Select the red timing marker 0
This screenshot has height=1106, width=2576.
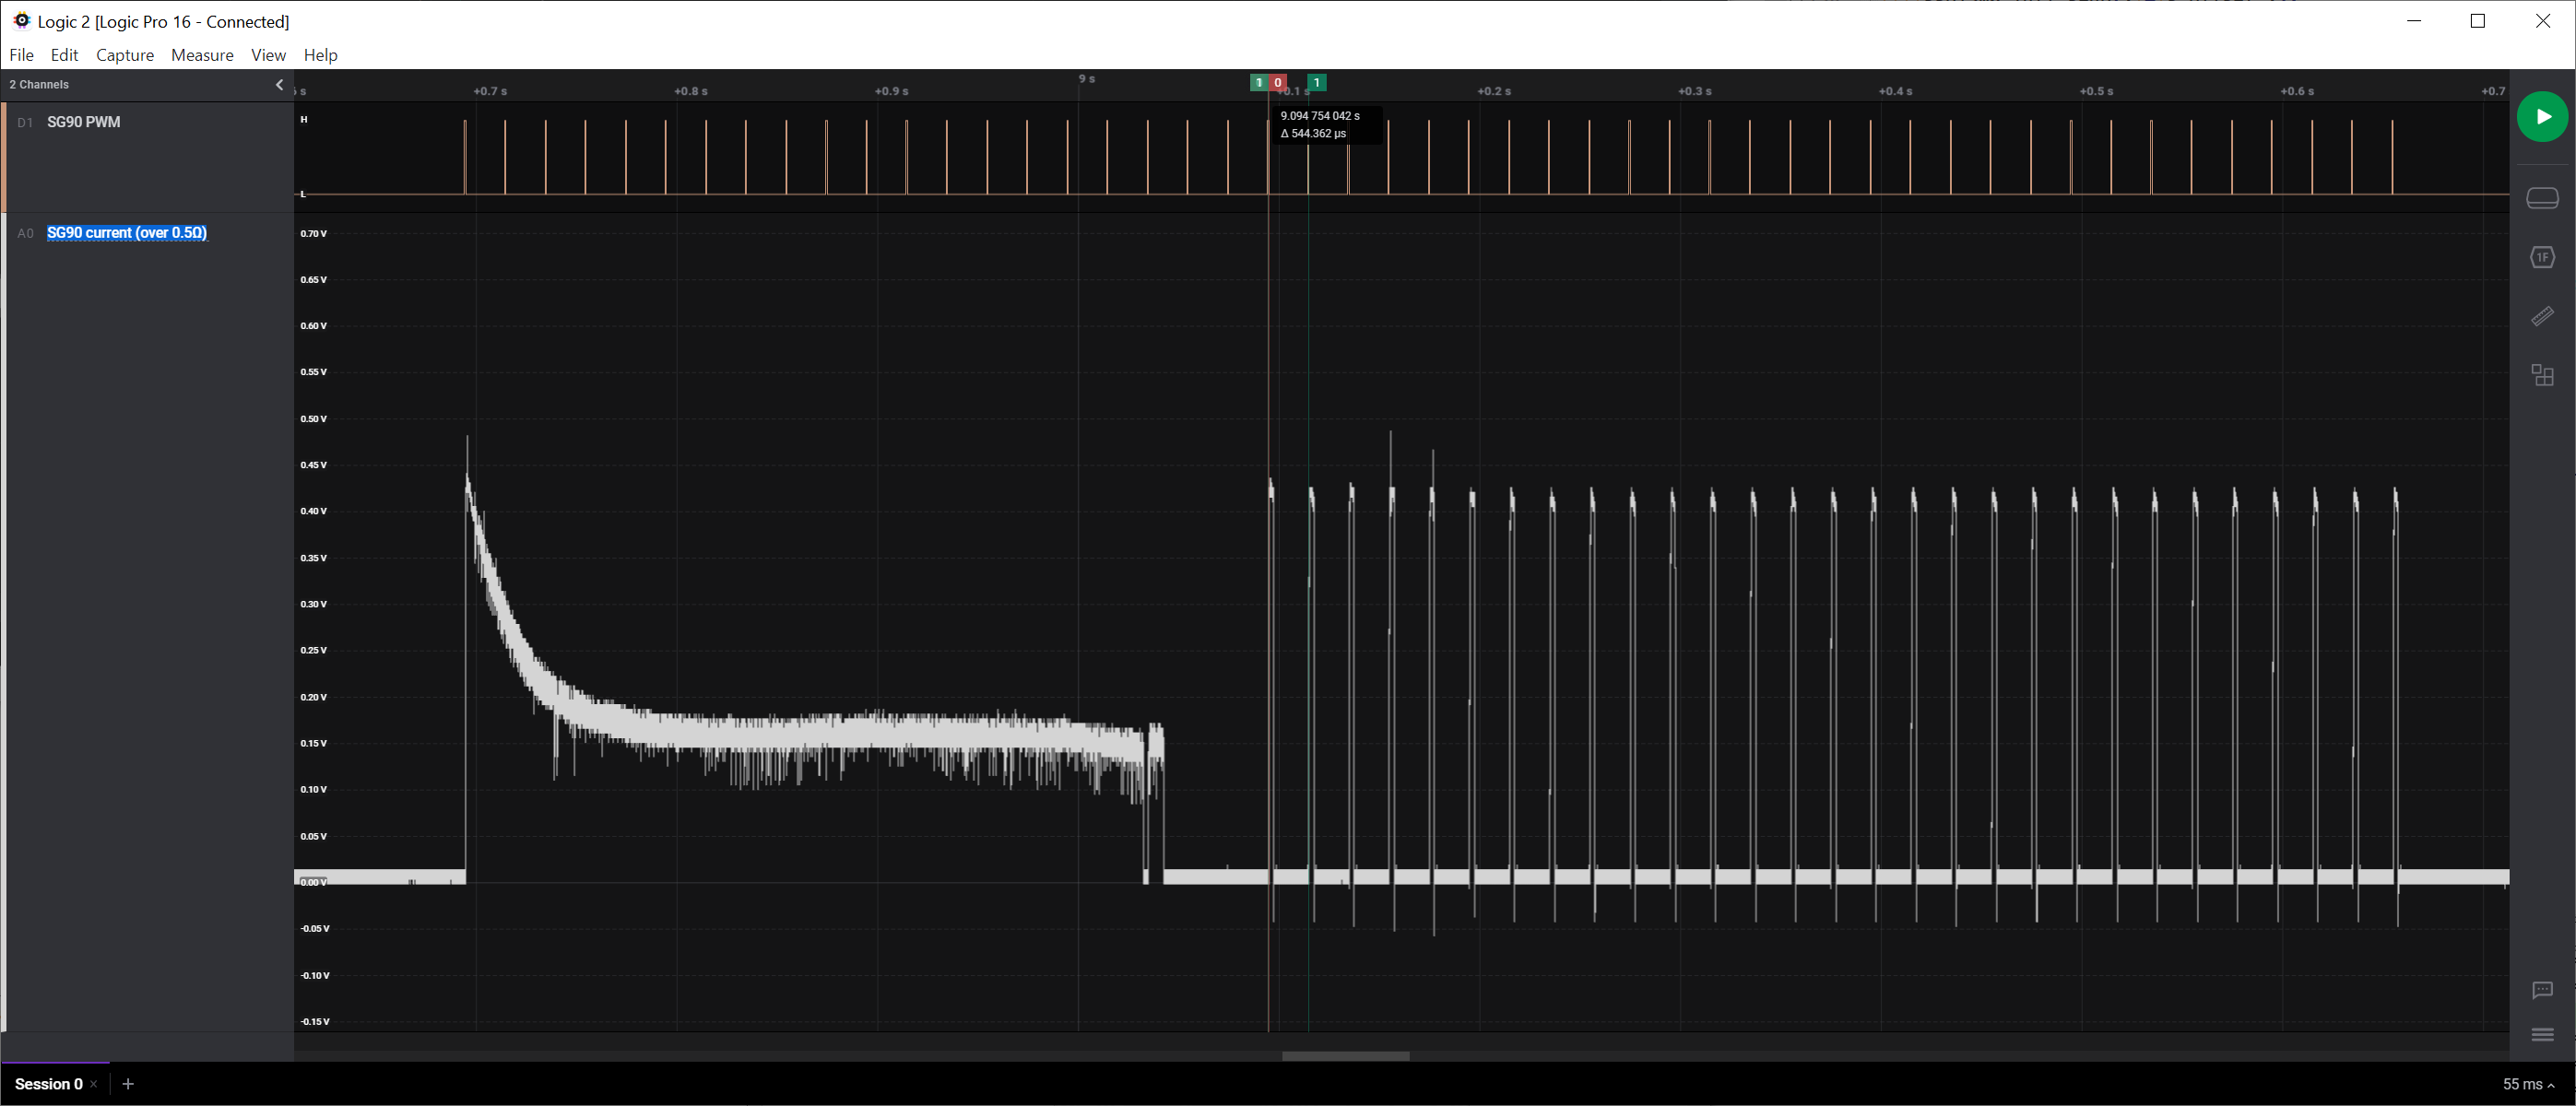click(1278, 83)
